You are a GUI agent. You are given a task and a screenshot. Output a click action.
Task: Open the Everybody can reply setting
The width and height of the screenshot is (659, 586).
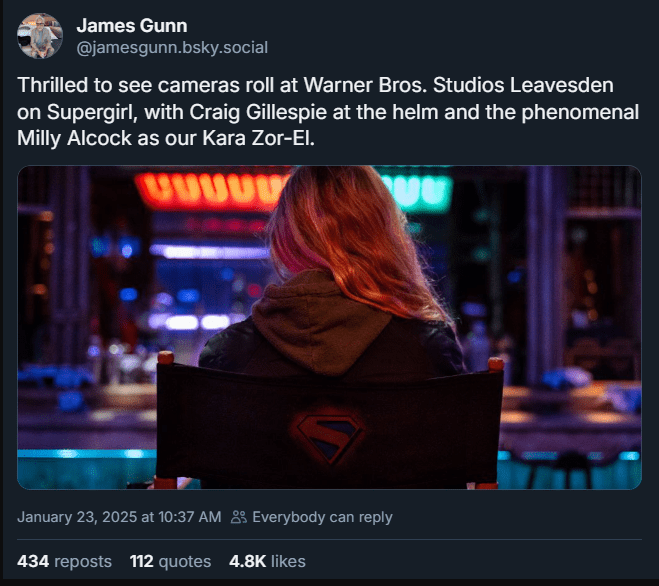tap(321, 517)
